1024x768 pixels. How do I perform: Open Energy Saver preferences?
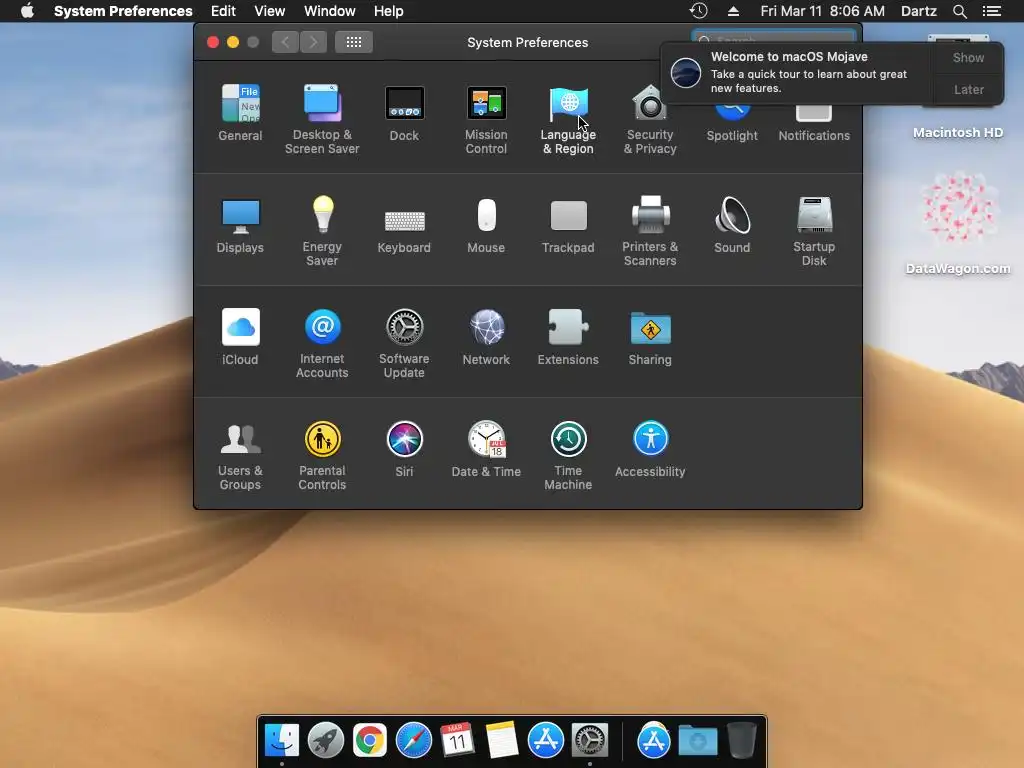point(322,231)
